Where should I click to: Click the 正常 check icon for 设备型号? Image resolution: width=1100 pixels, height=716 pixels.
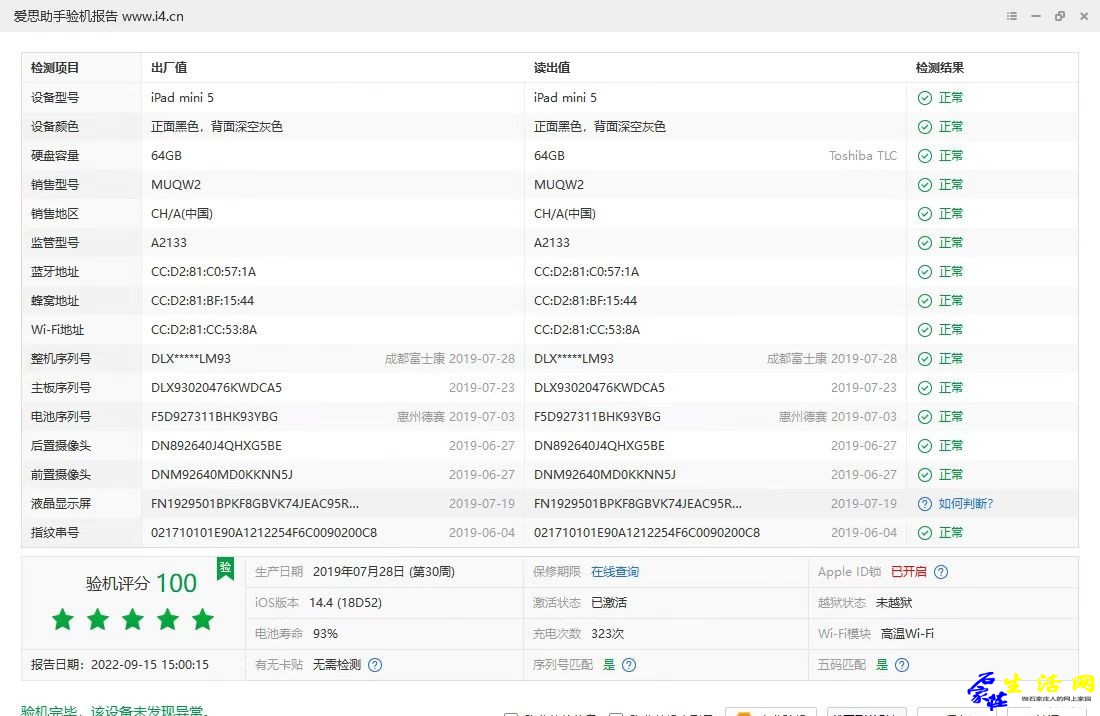[x=925, y=98]
